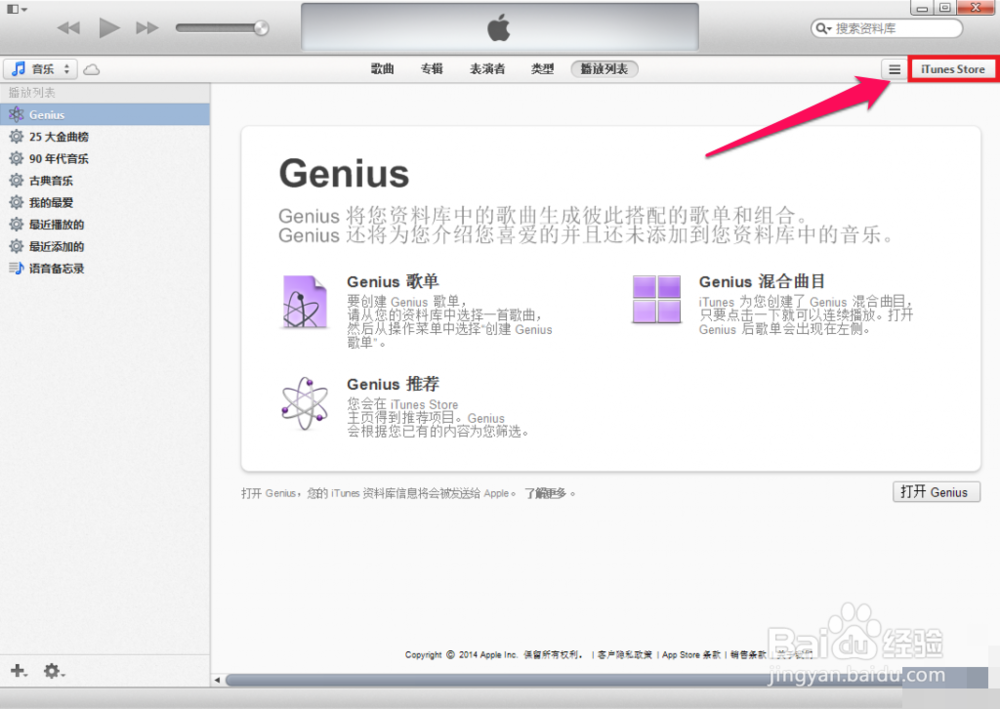Screen dimensions: 1000x709
Task: Open the 客户隐私政策 footer link
Action: 625,655
